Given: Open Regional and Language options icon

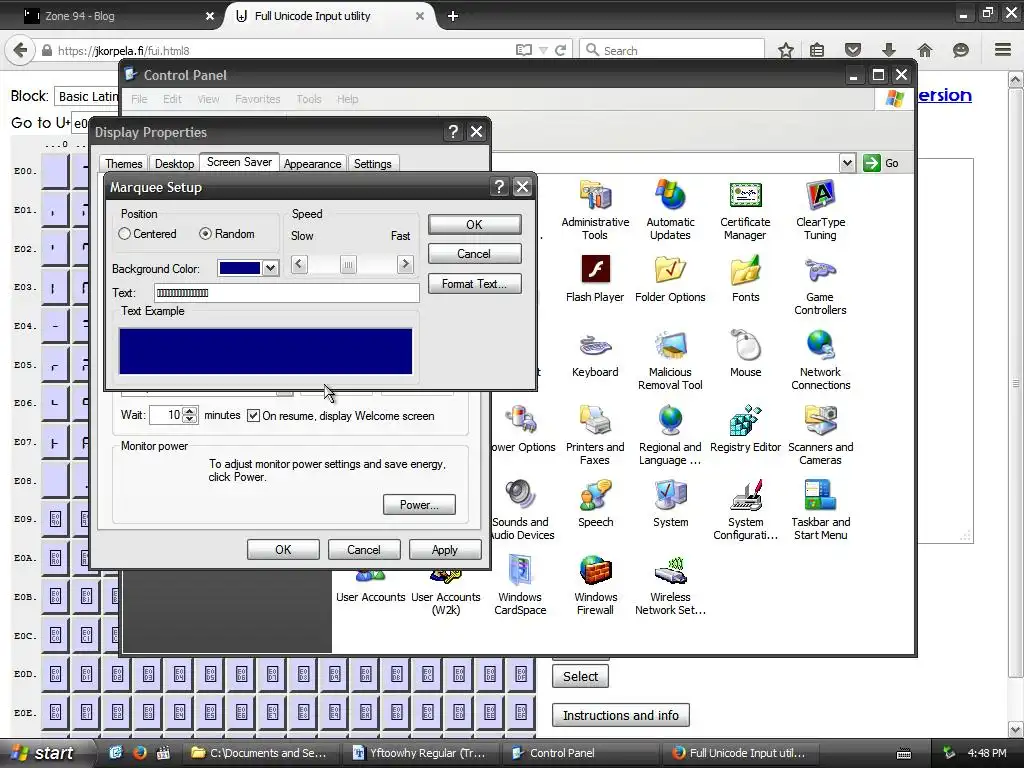Looking at the screenshot, I should click(670, 436).
